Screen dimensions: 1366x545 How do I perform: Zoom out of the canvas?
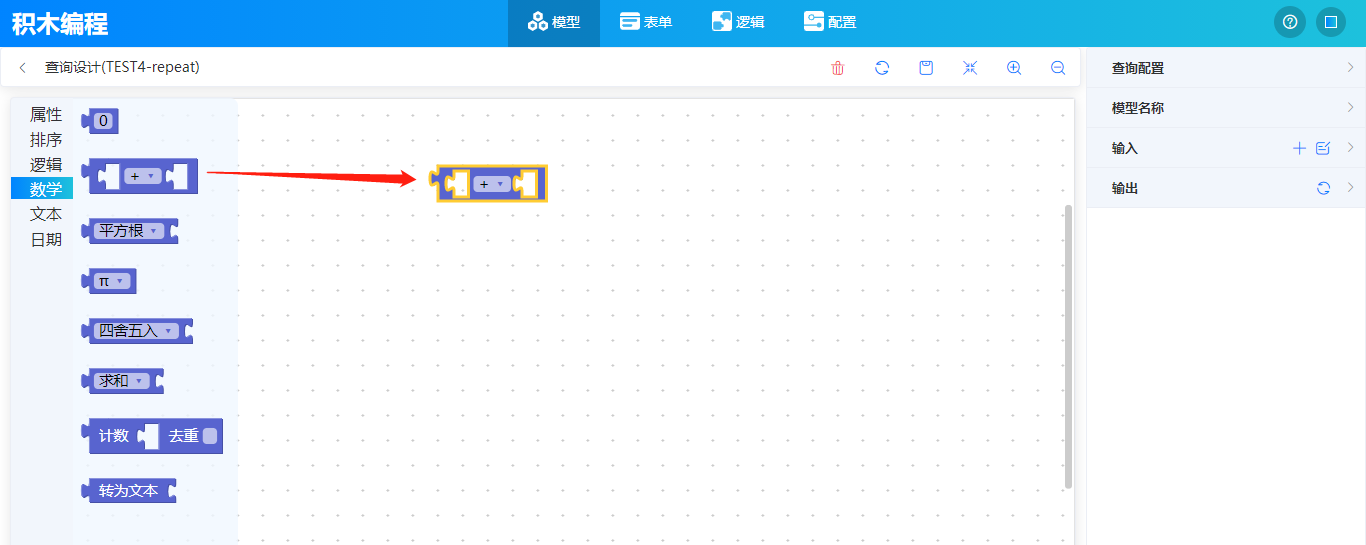(x=1058, y=68)
